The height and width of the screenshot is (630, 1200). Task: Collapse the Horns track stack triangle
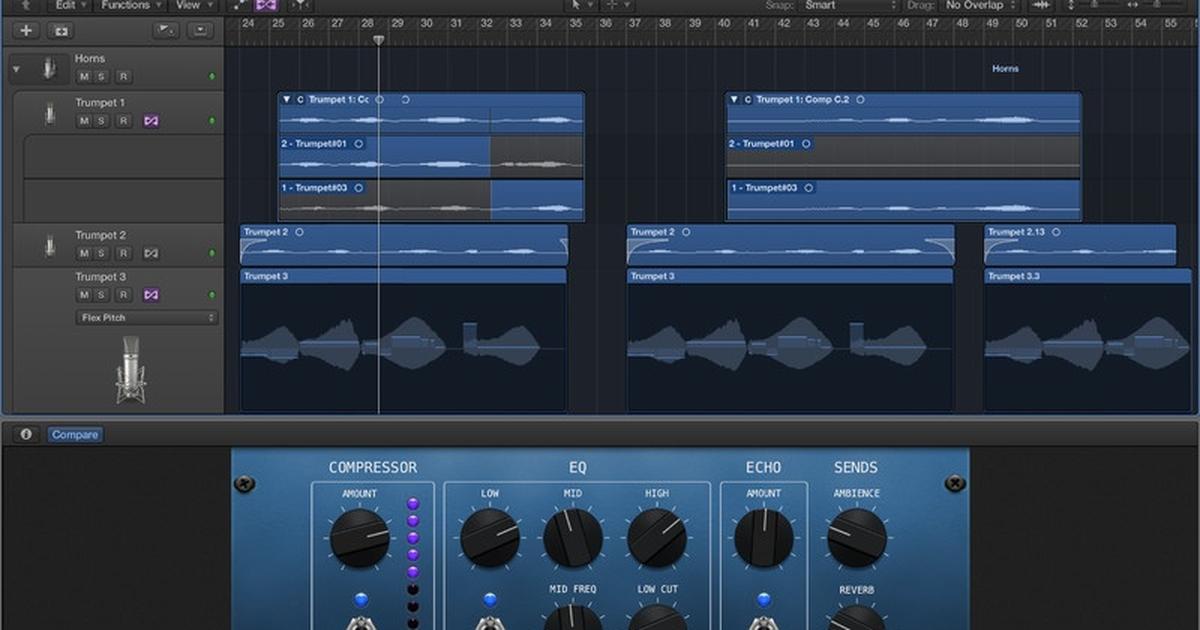[16, 69]
